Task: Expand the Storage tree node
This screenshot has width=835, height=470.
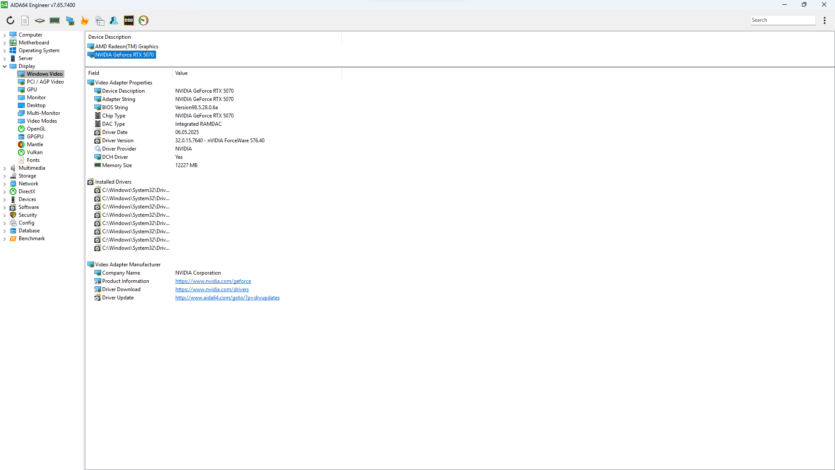Action: 5,176
